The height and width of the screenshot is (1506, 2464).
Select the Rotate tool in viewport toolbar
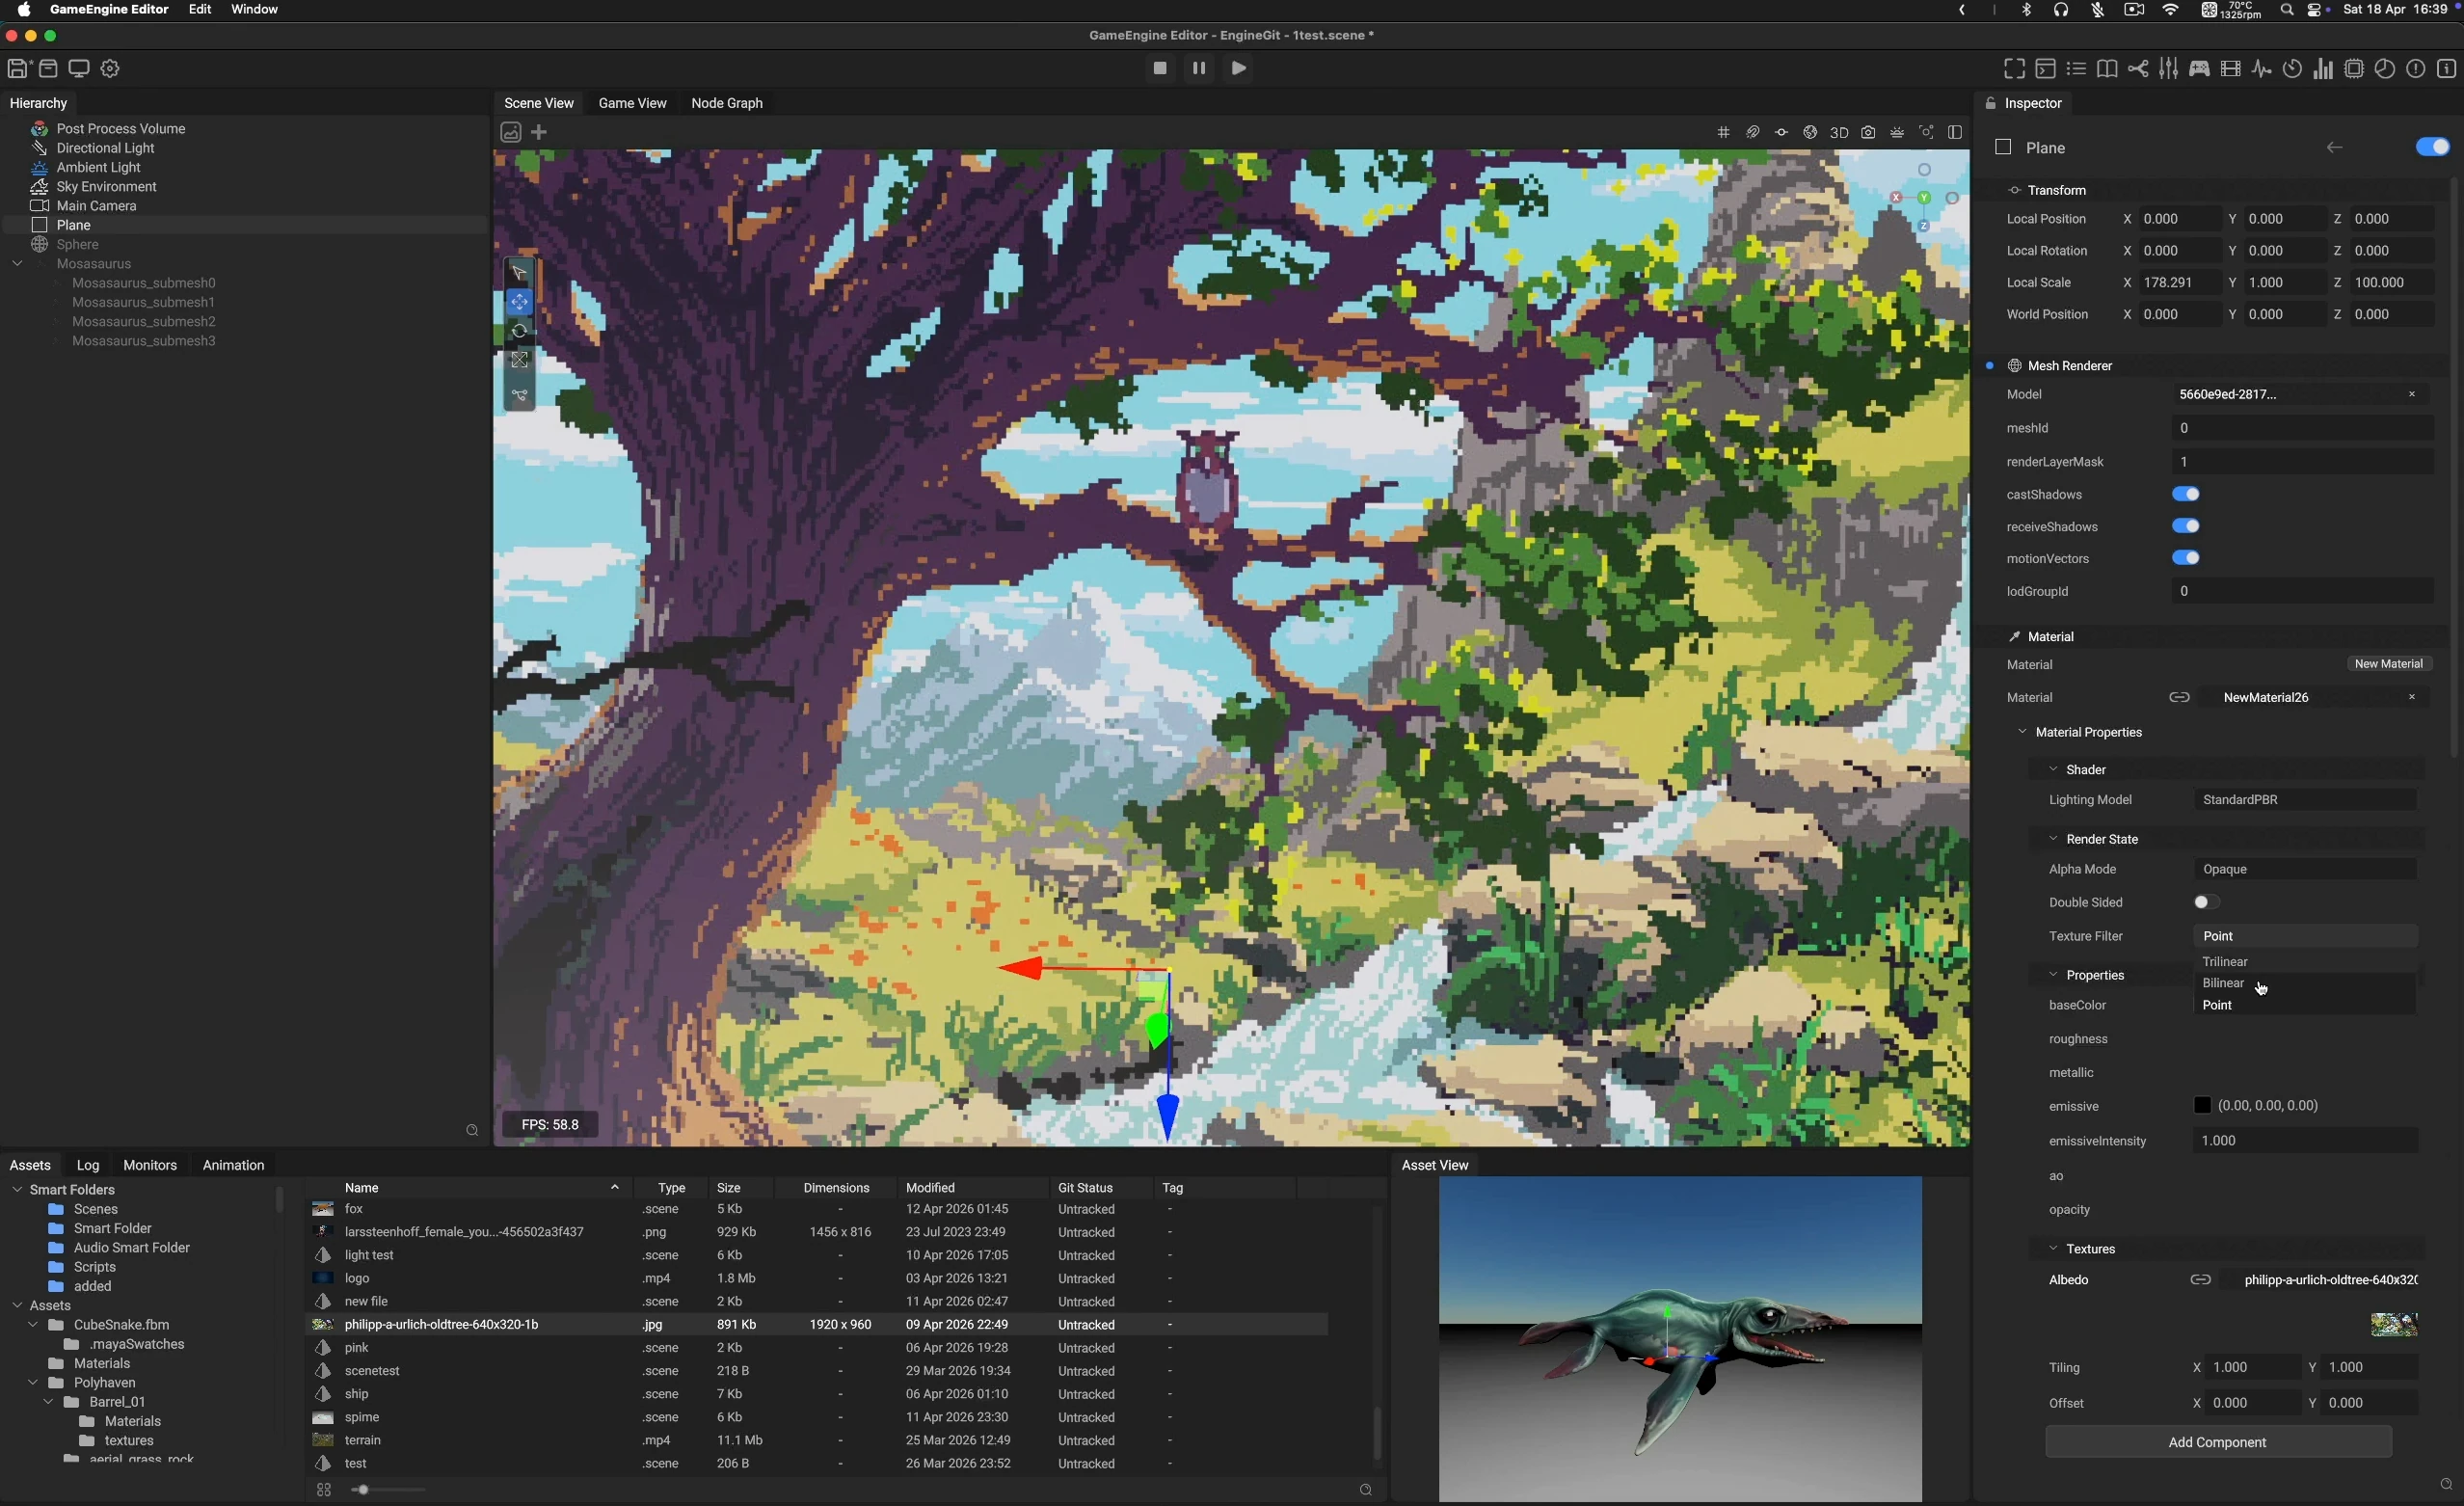click(x=519, y=331)
